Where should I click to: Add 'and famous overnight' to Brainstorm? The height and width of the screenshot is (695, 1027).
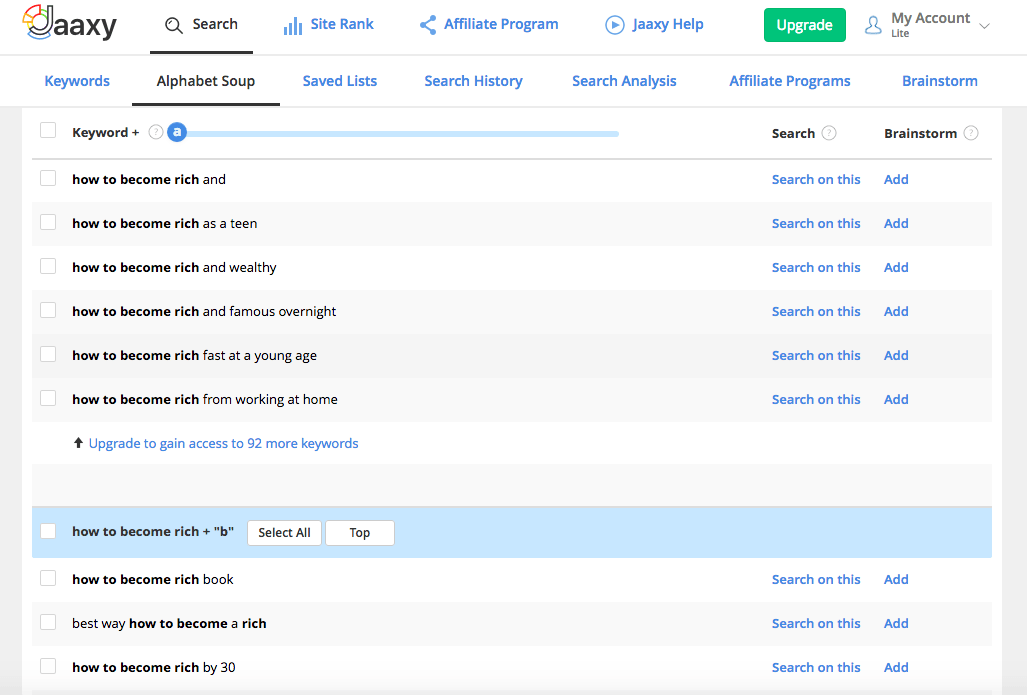coord(896,311)
